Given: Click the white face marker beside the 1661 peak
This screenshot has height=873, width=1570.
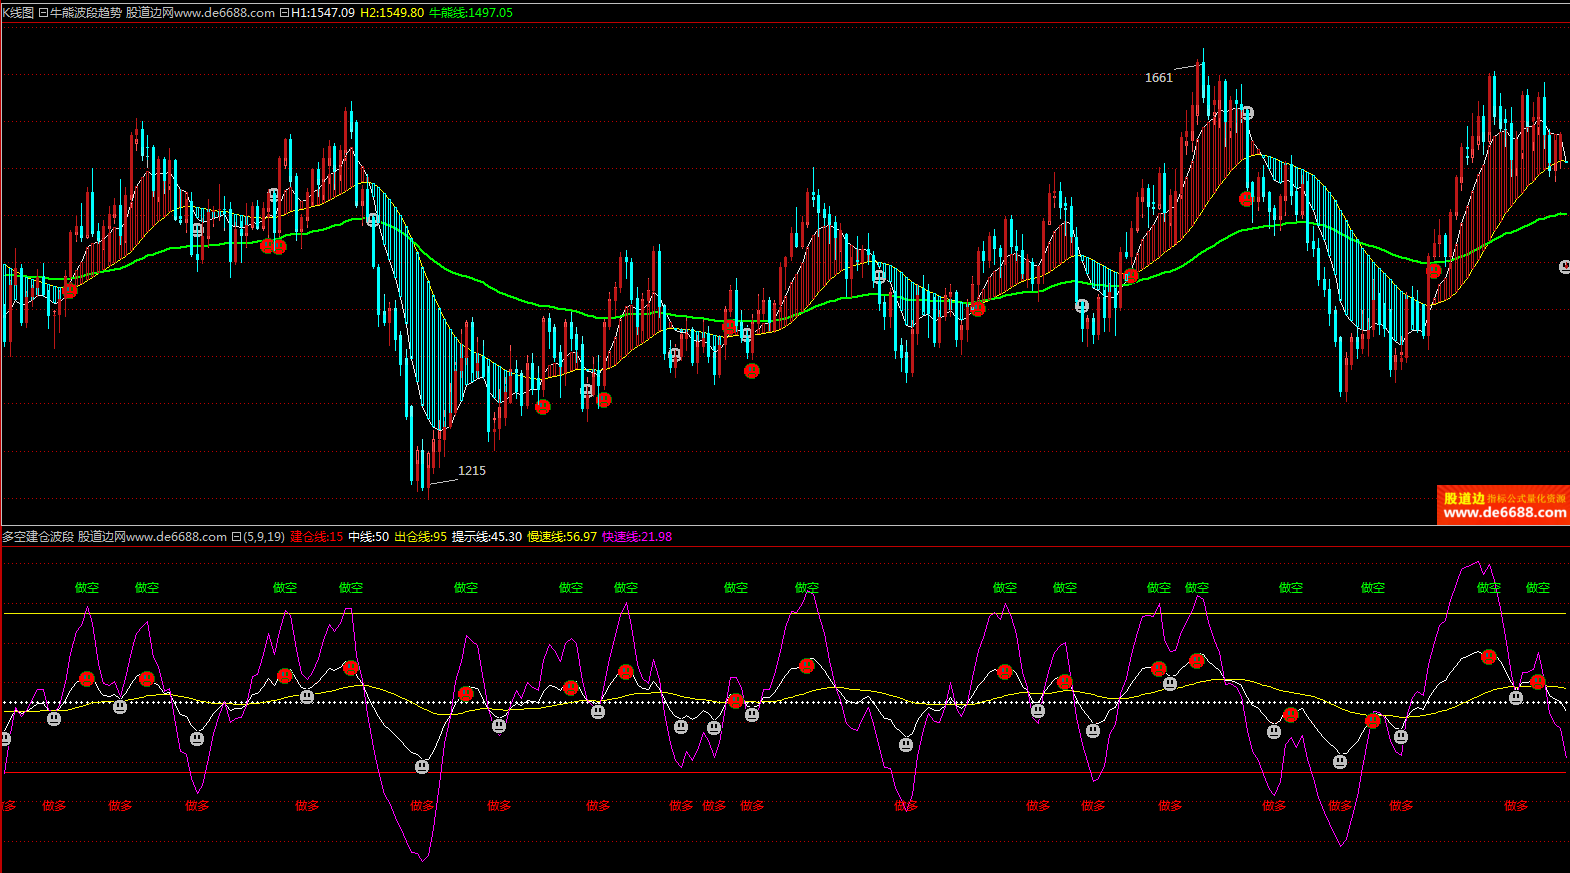Looking at the screenshot, I should click(1247, 113).
